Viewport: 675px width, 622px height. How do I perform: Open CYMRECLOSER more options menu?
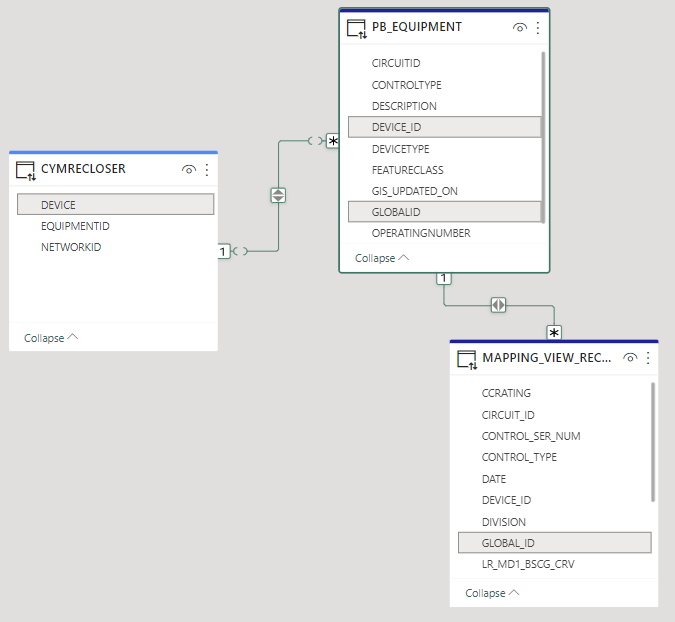point(207,170)
